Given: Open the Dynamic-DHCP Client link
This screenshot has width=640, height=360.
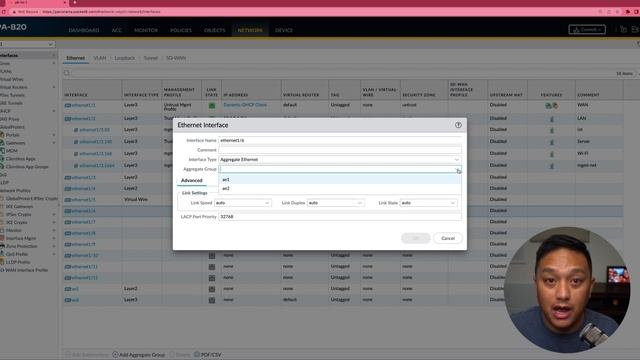Looking at the screenshot, I should [245, 105].
